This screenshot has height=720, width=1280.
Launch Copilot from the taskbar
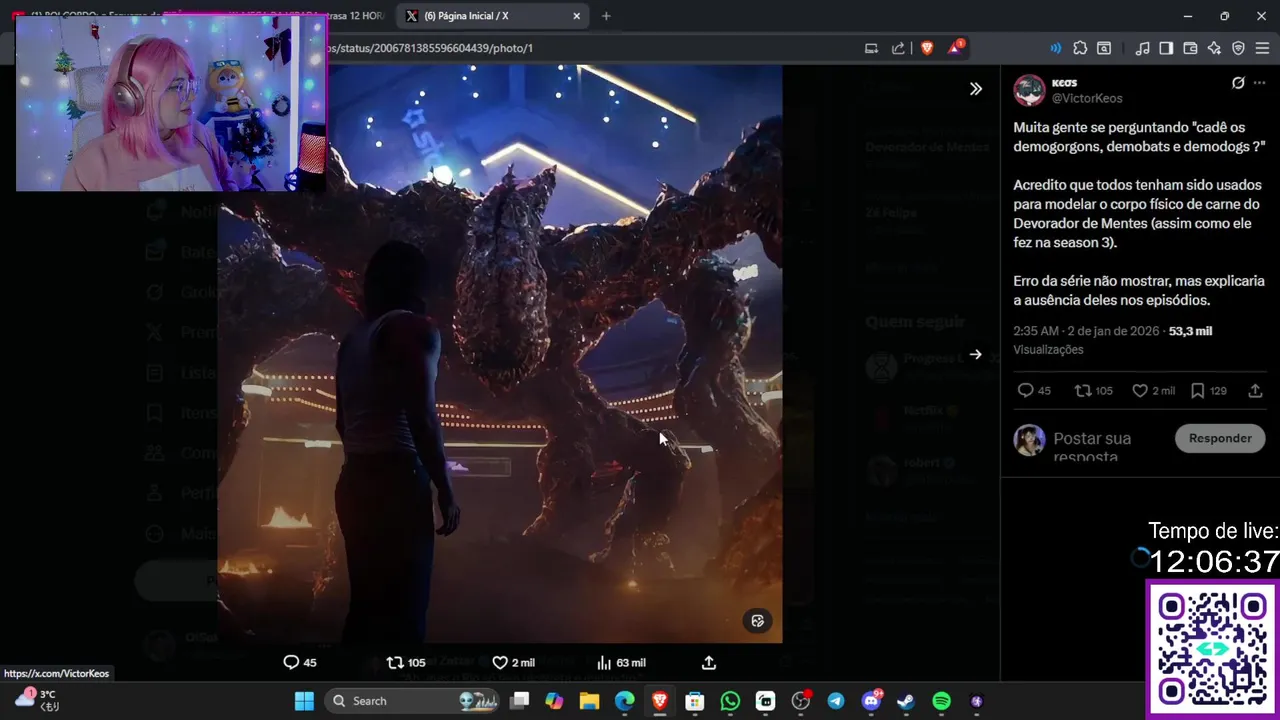tap(554, 701)
